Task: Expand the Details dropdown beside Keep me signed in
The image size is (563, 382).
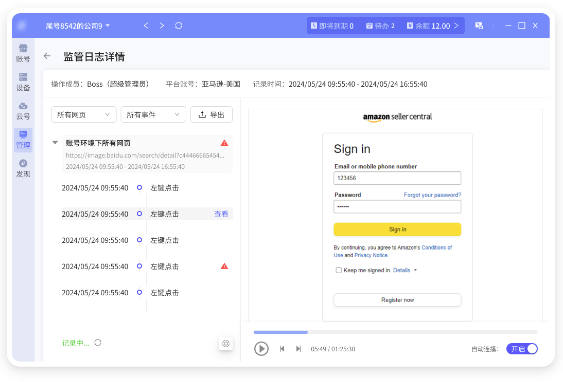Action: pyautogui.click(x=405, y=270)
